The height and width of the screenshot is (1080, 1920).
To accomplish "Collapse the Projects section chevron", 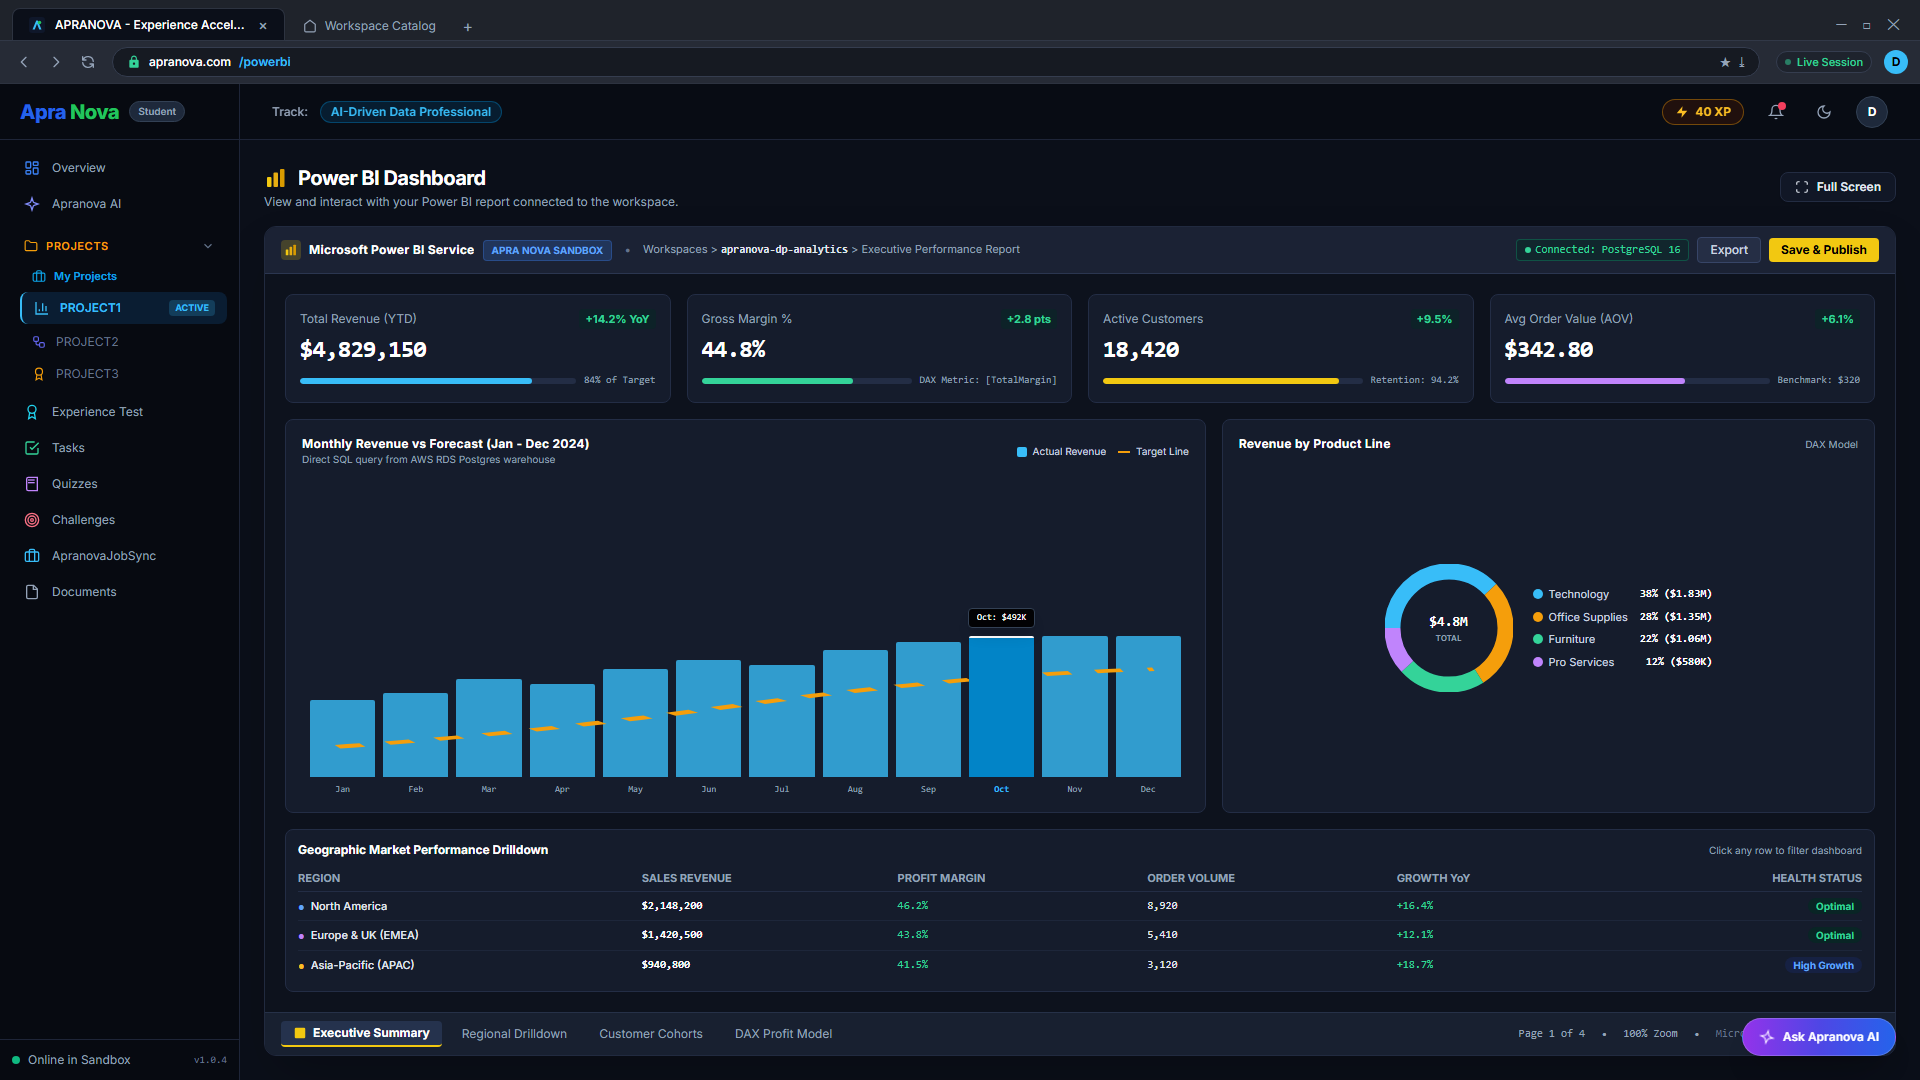I will (x=208, y=246).
